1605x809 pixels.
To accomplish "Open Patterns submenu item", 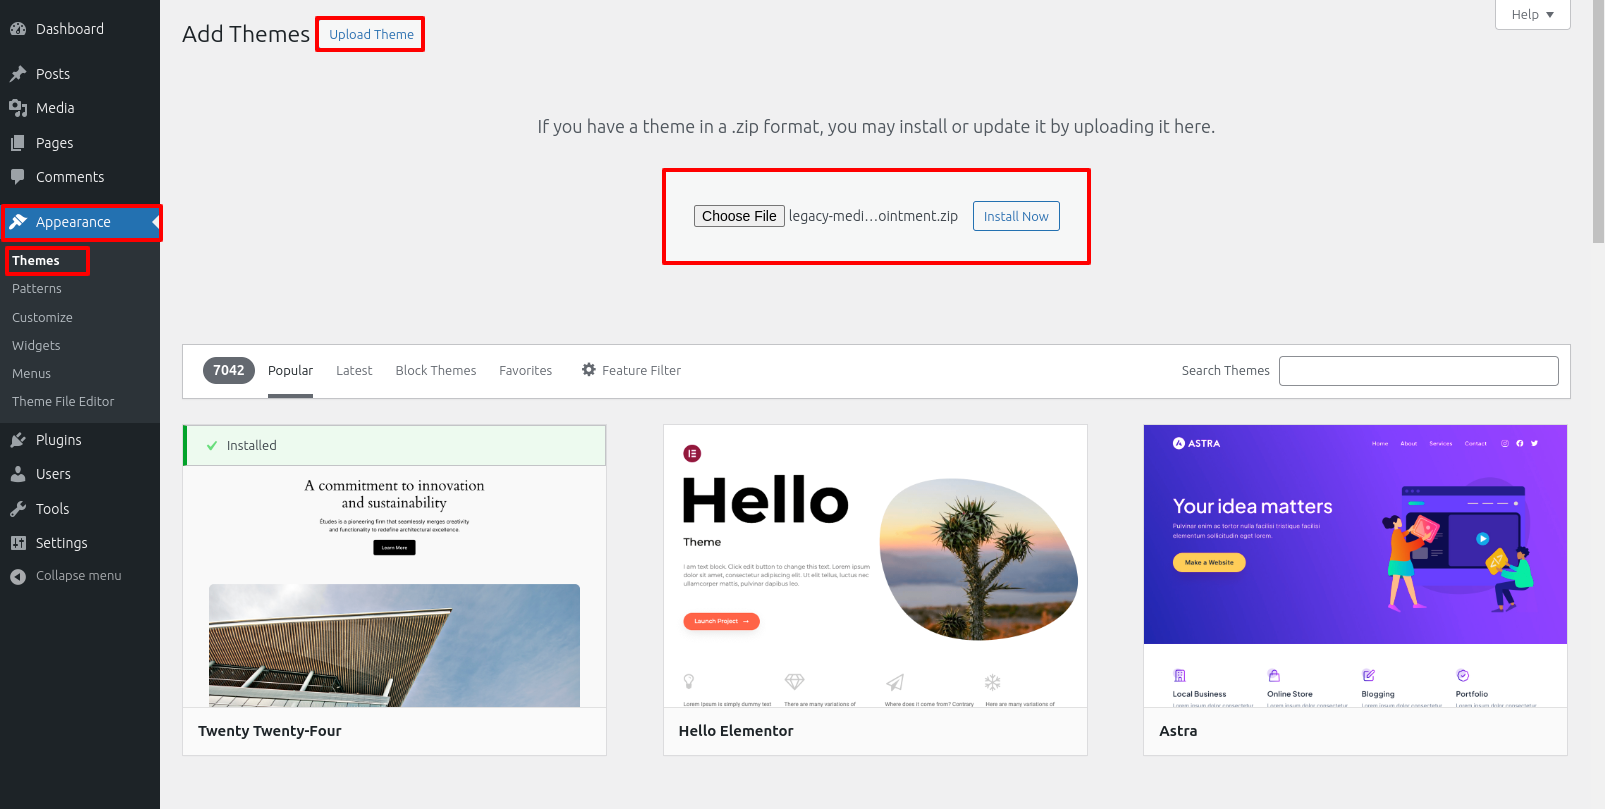I will pyautogui.click(x=37, y=289).
